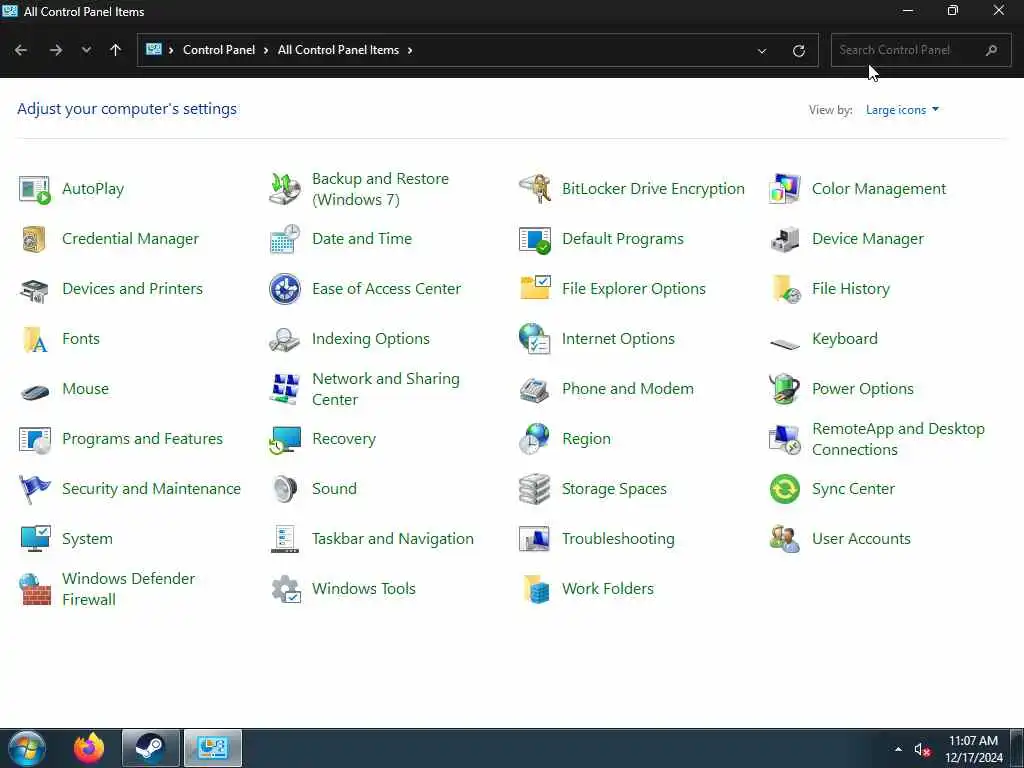Open the Security and Maintenance link

(x=152, y=489)
